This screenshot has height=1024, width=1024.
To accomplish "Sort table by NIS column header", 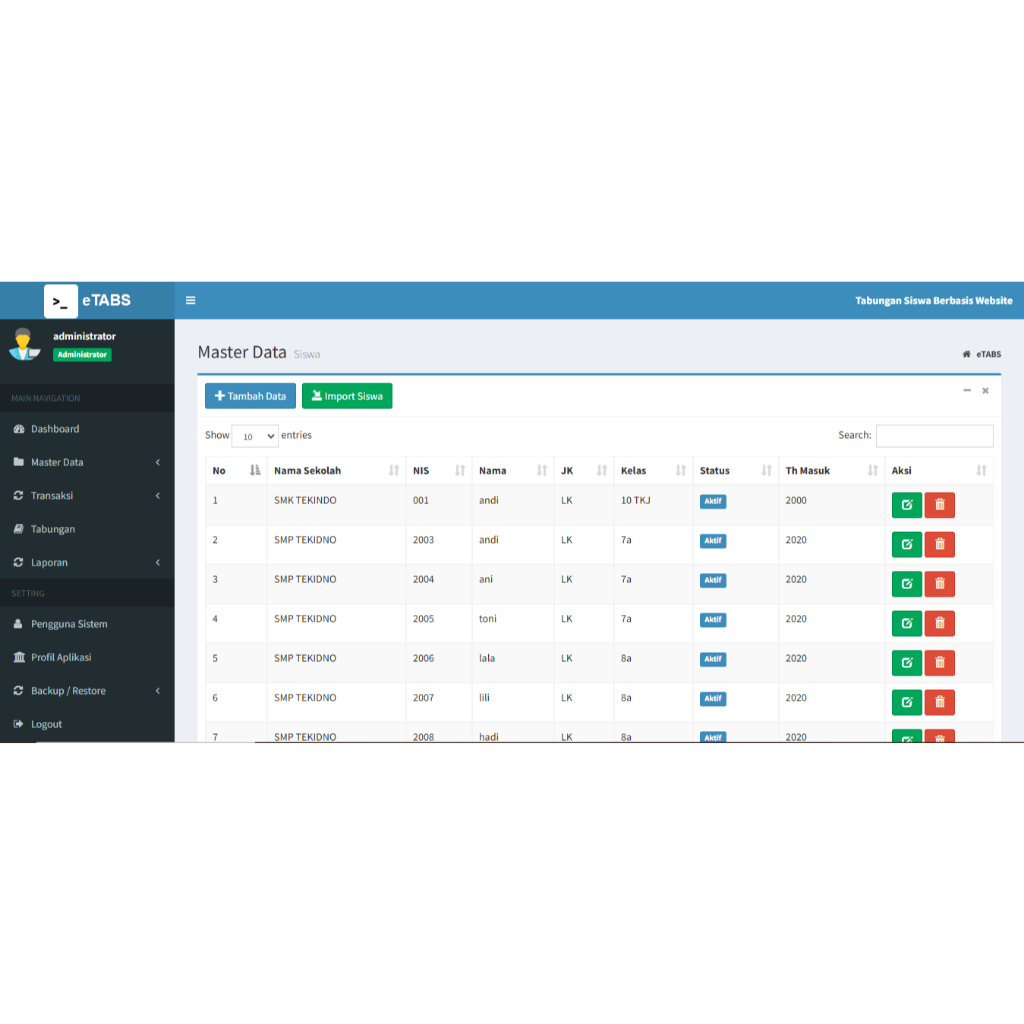I will [x=439, y=470].
